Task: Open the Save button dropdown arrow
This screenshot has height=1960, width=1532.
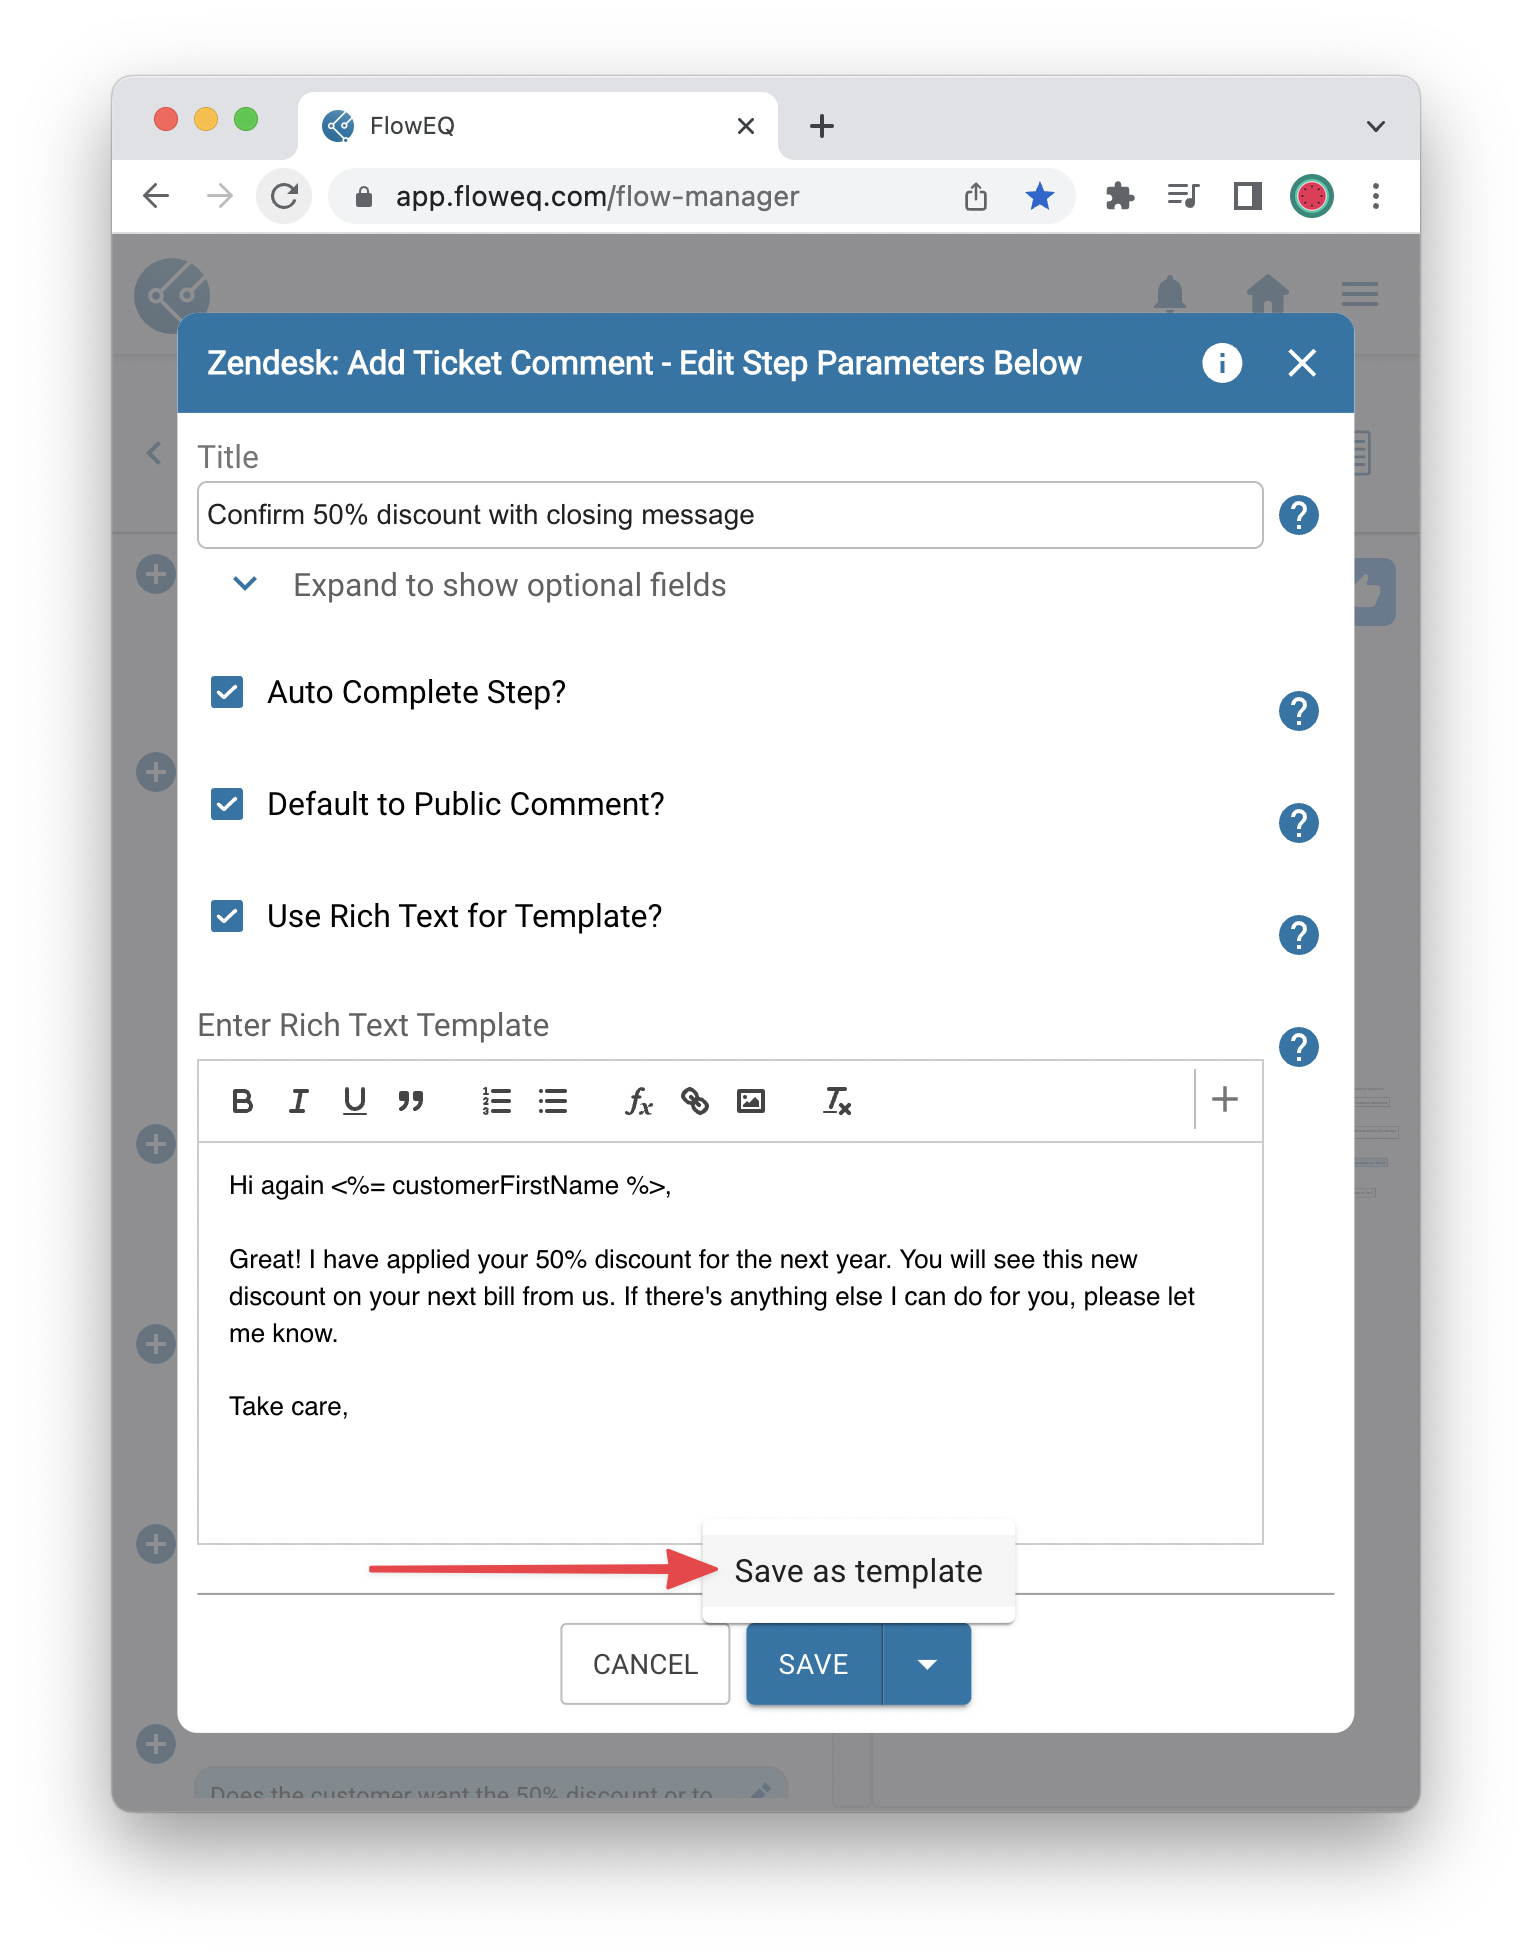Action: pos(927,1664)
